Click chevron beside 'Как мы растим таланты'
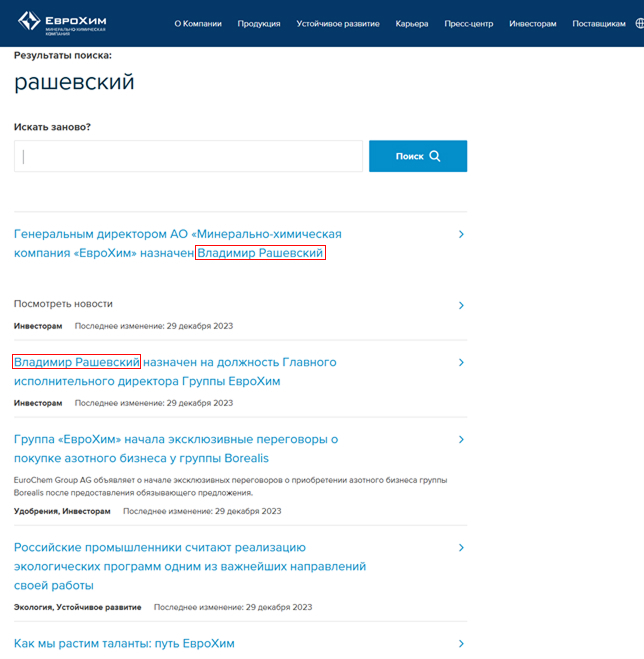This screenshot has height=659, width=644. (461, 643)
